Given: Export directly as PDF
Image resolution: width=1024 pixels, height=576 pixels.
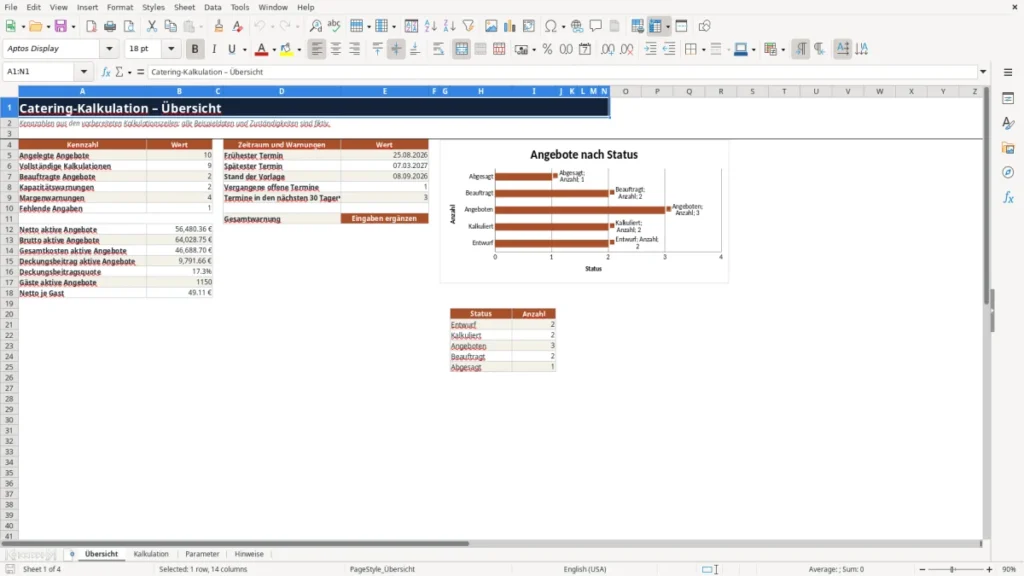Looking at the screenshot, I should tap(91, 26).
